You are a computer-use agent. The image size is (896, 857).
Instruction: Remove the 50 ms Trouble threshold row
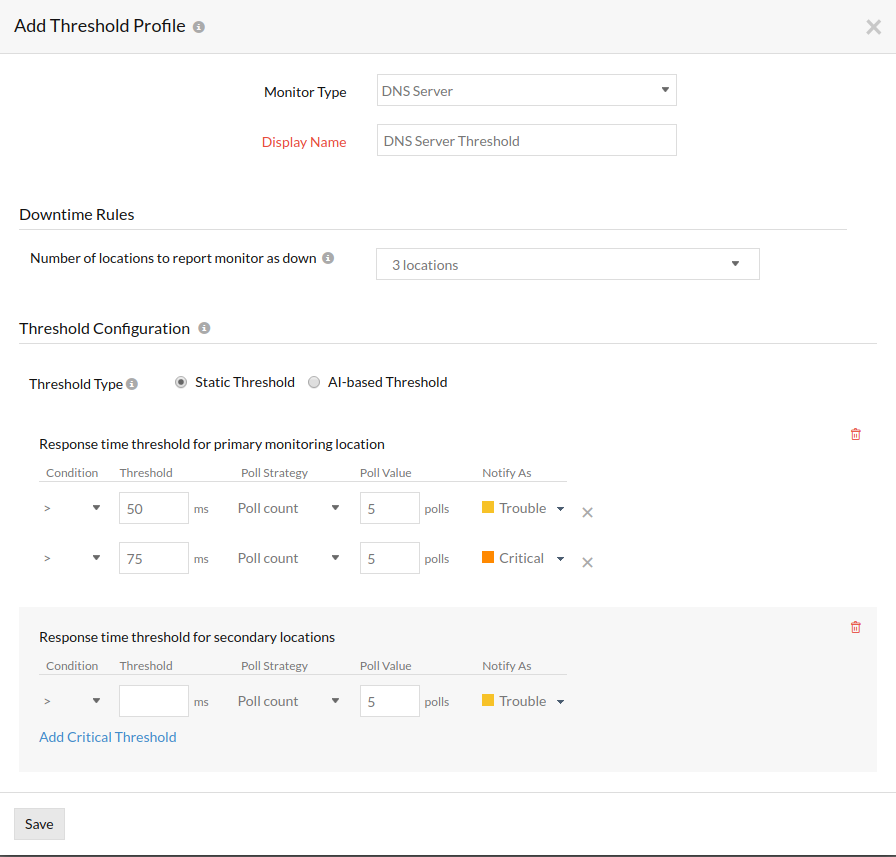coord(588,512)
